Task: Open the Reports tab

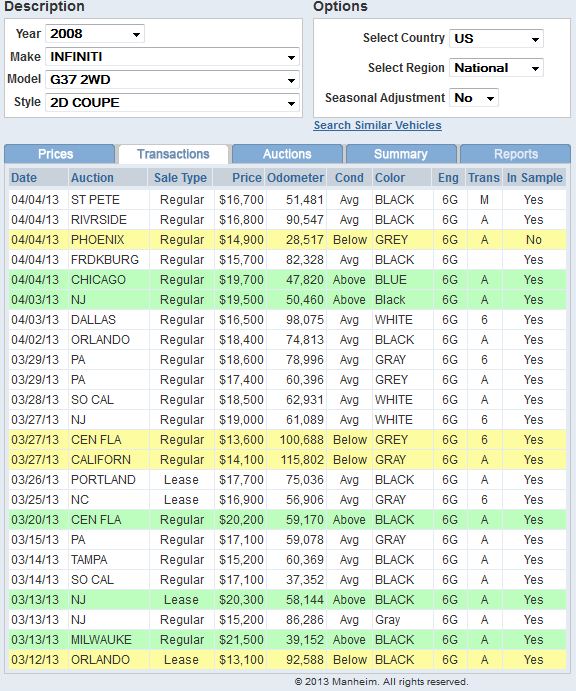Action: pyautogui.click(x=516, y=154)
